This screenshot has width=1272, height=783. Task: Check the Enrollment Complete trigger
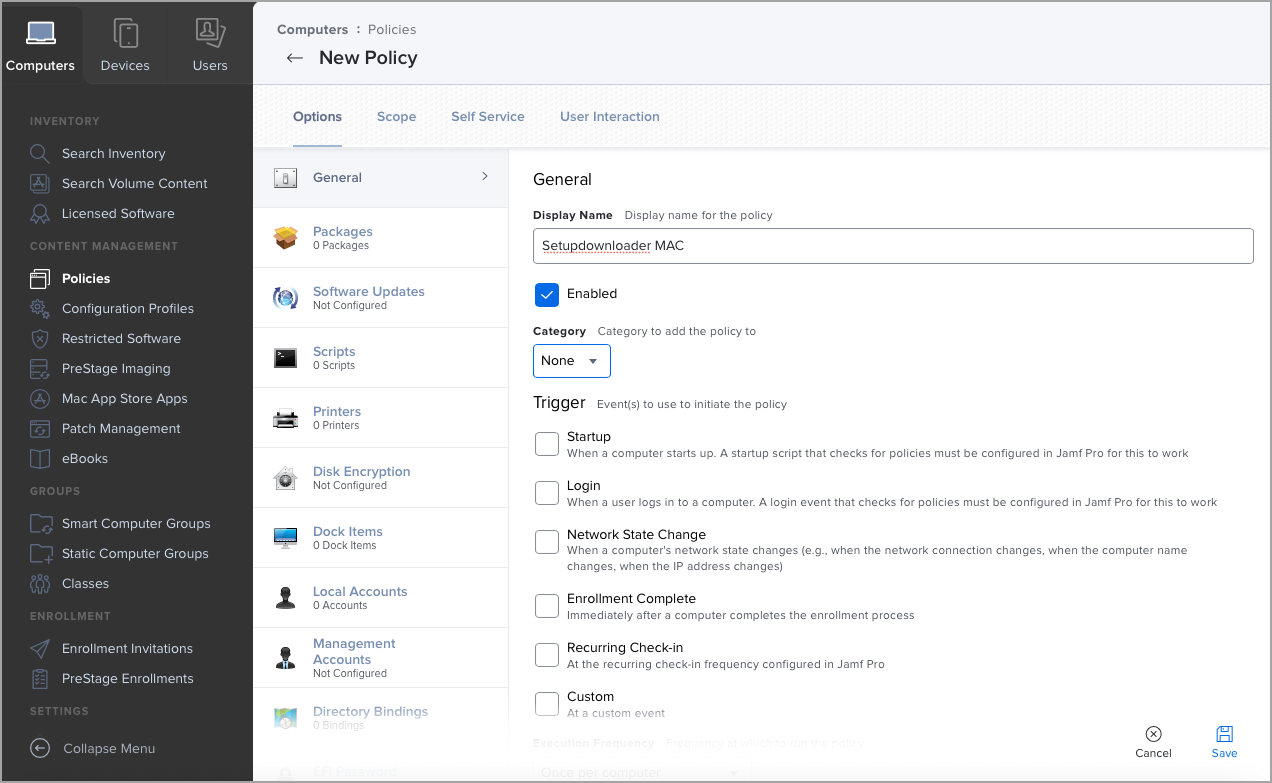point(547,606)
